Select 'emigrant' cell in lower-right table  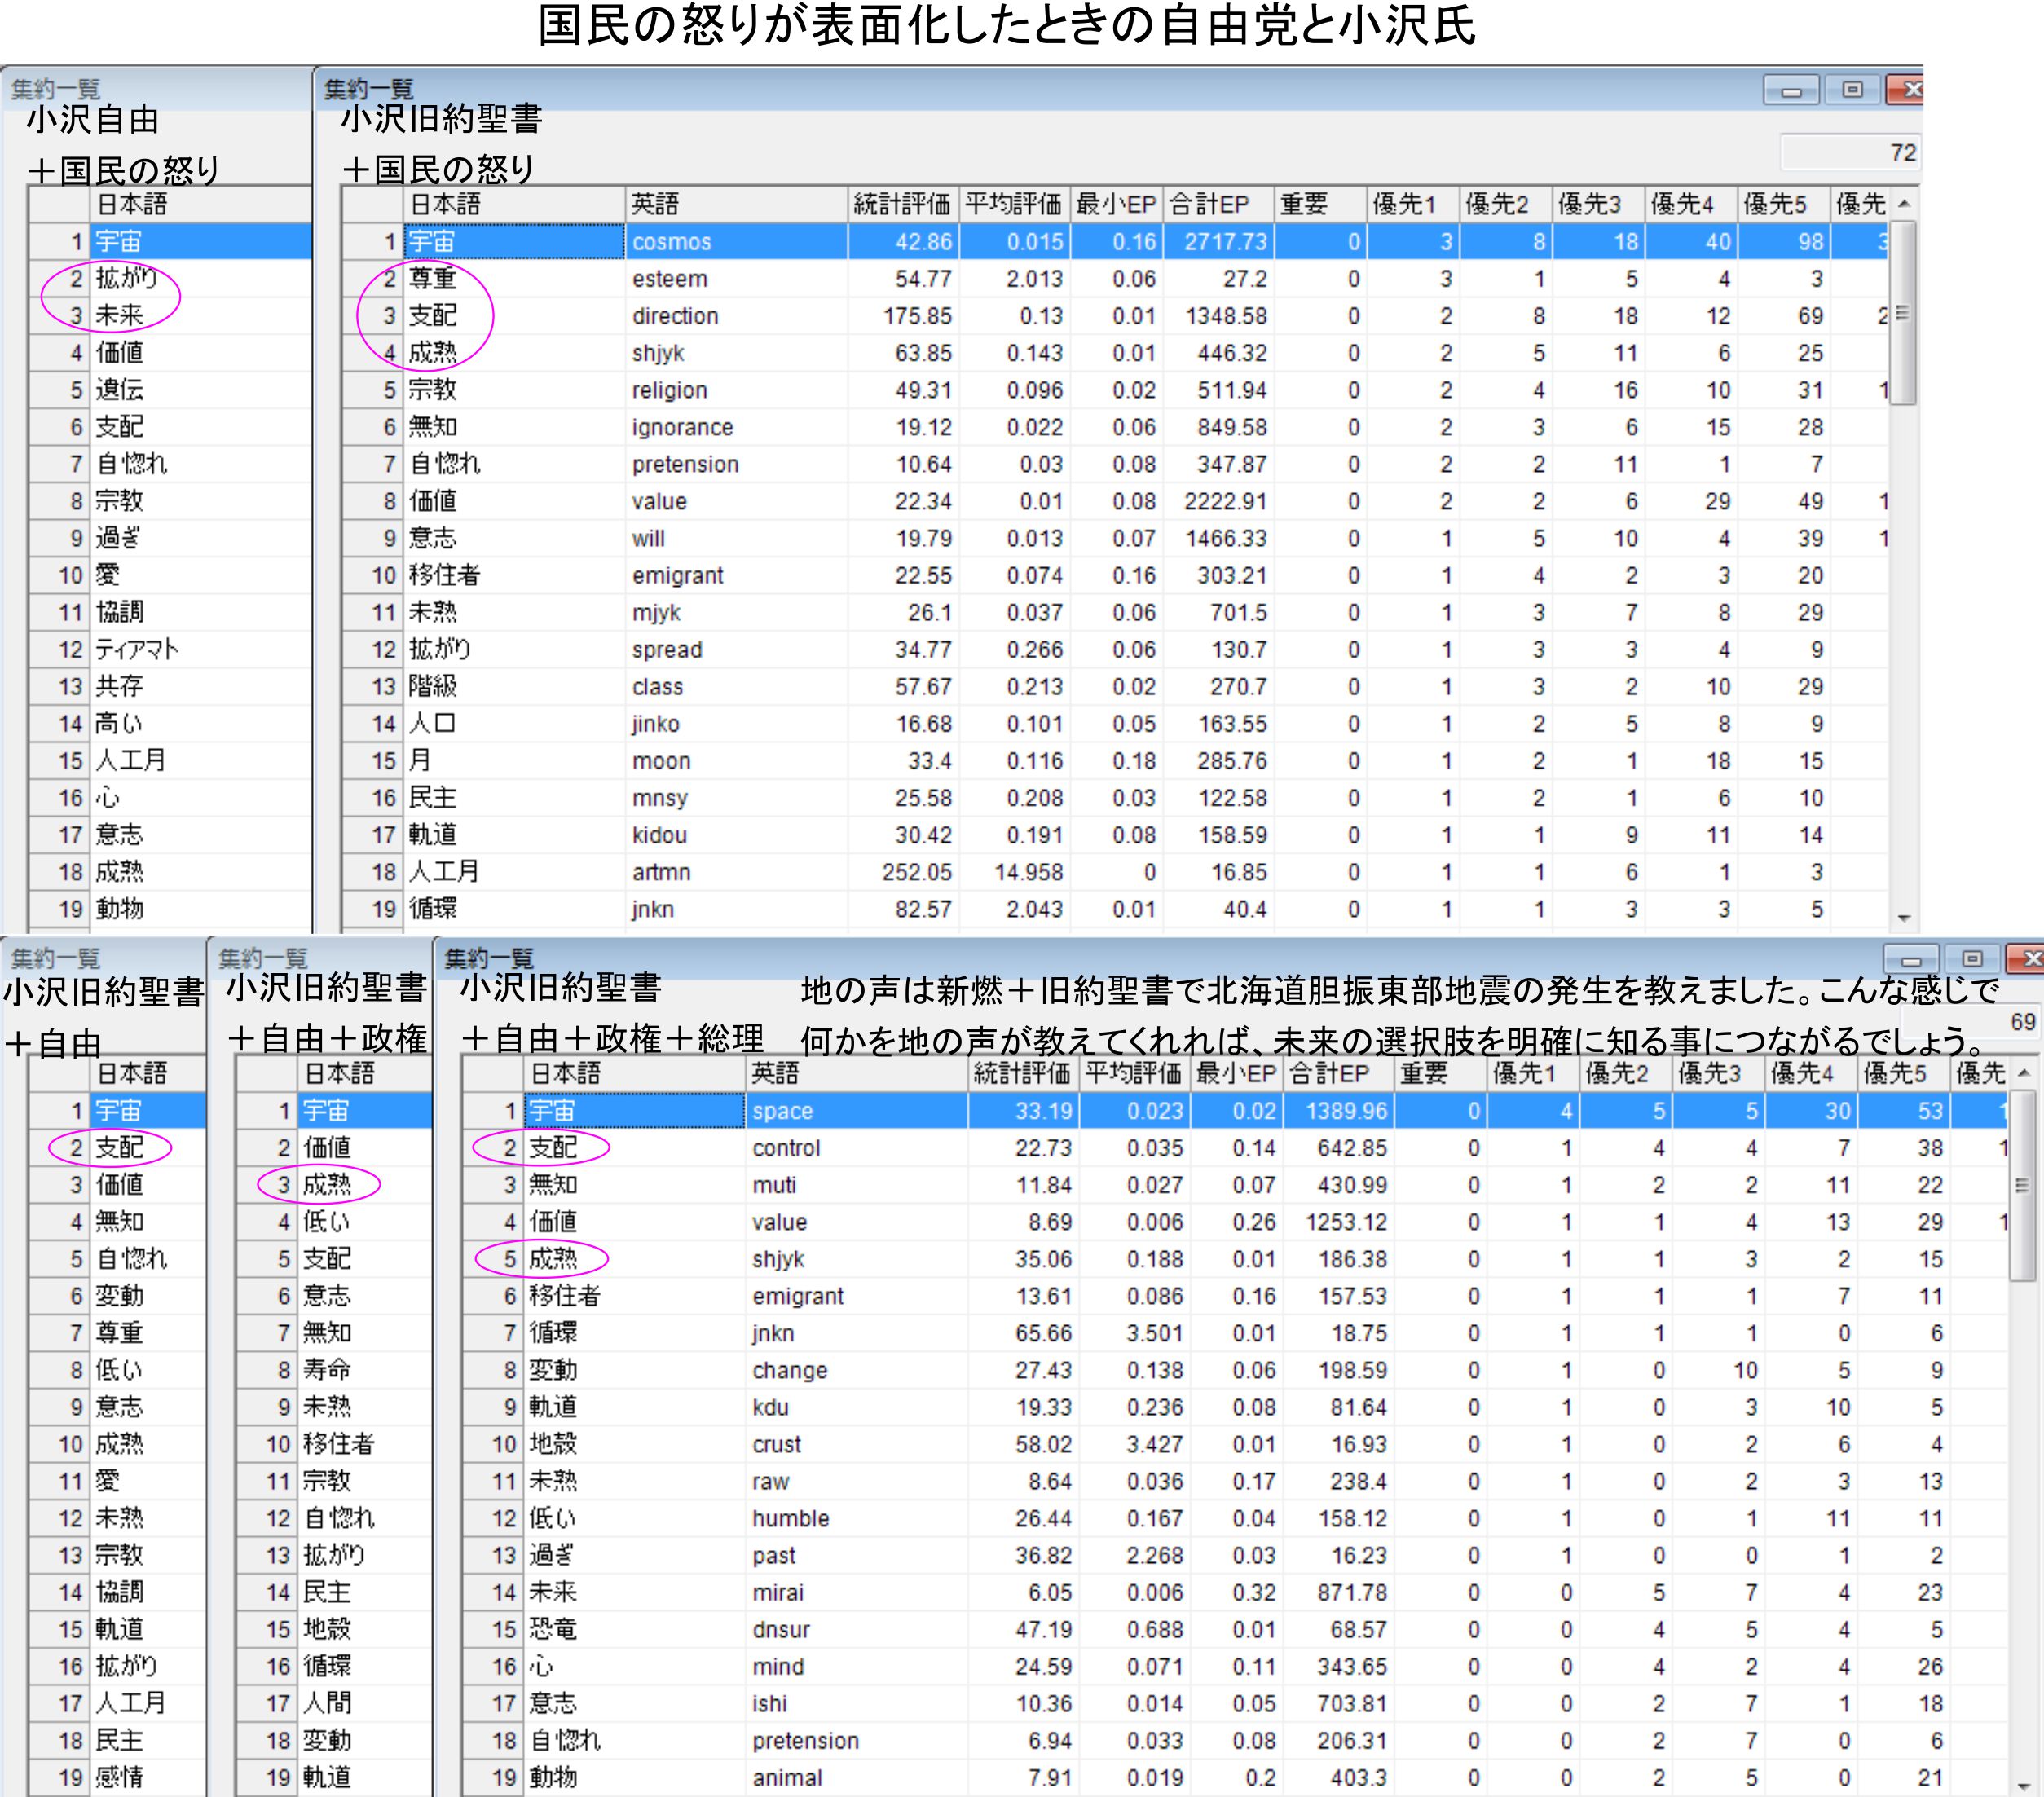pyautogui.click(x=797, y=1296)
